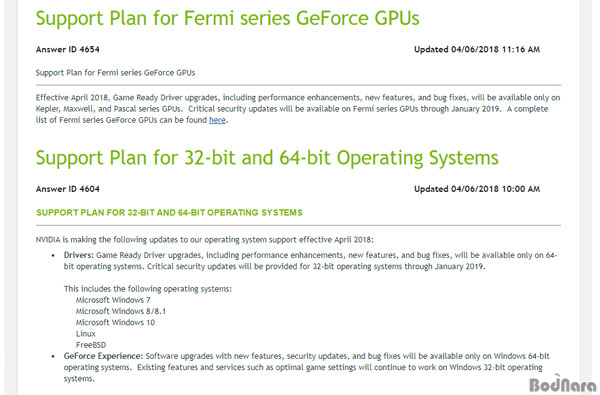Click the 'Answer ID 4654' text

click(68, 49)
